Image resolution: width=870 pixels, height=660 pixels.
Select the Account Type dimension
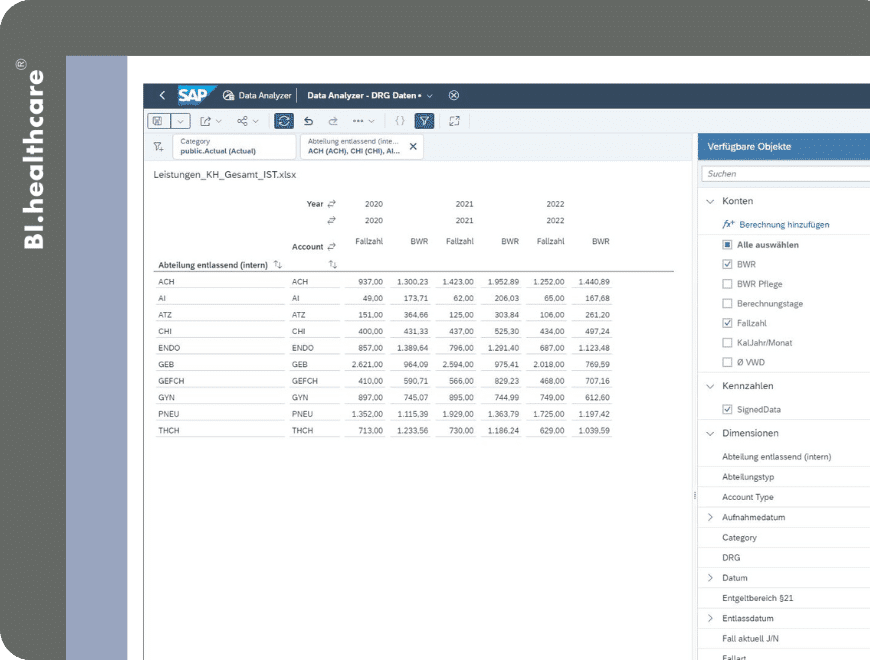[x=747, y=497]
